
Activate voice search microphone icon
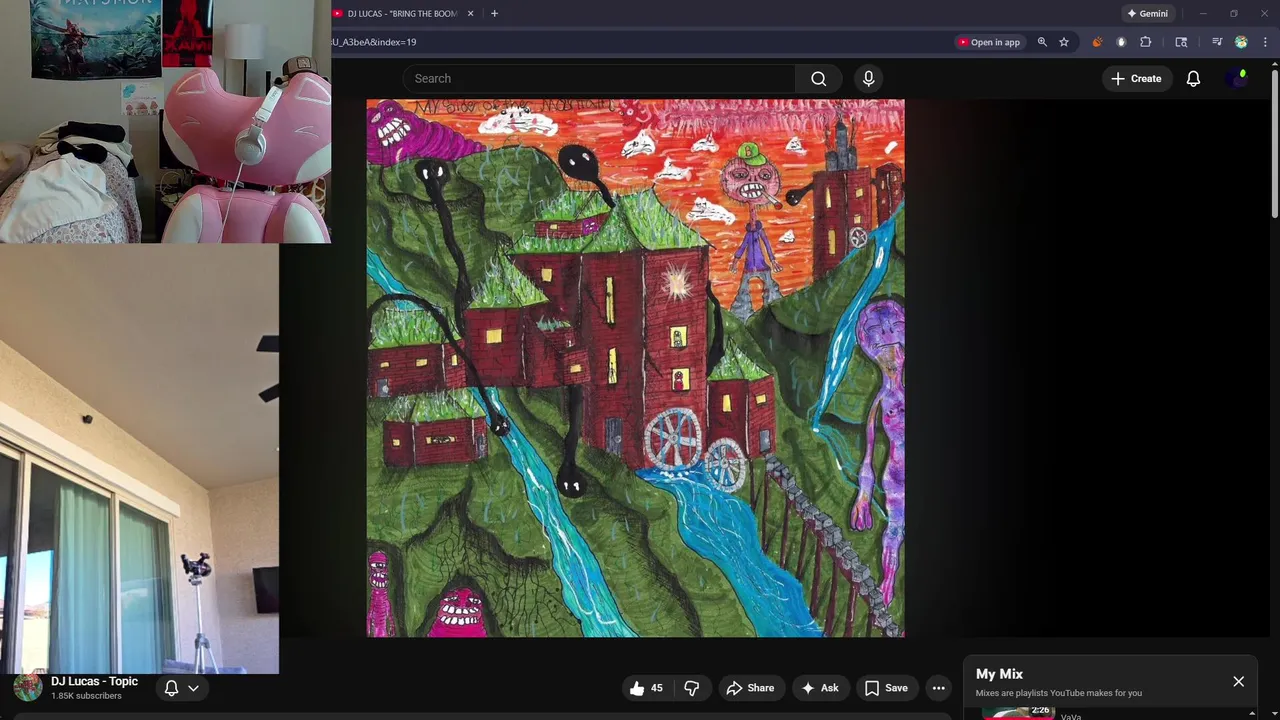868,78
